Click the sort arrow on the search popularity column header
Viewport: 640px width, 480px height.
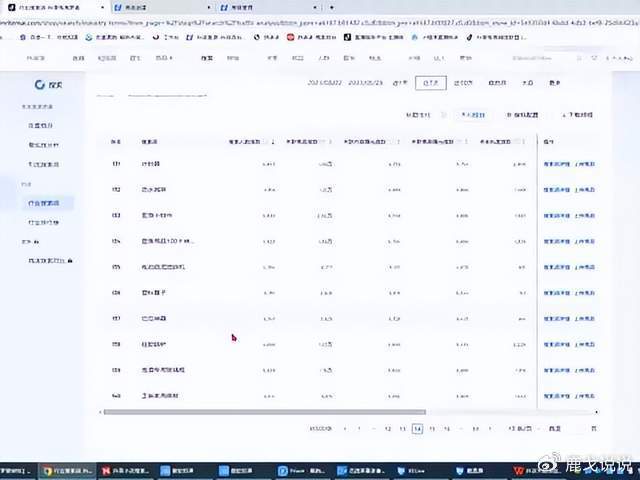(x=274, y=142)
